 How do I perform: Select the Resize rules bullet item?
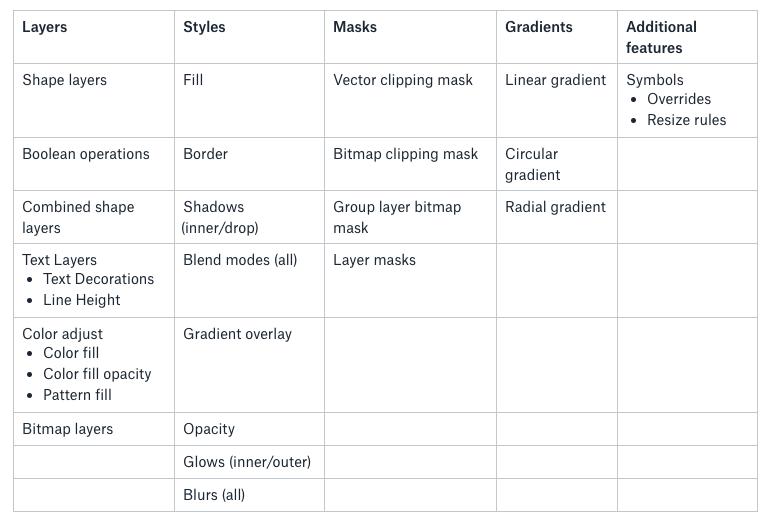(687, 120)
